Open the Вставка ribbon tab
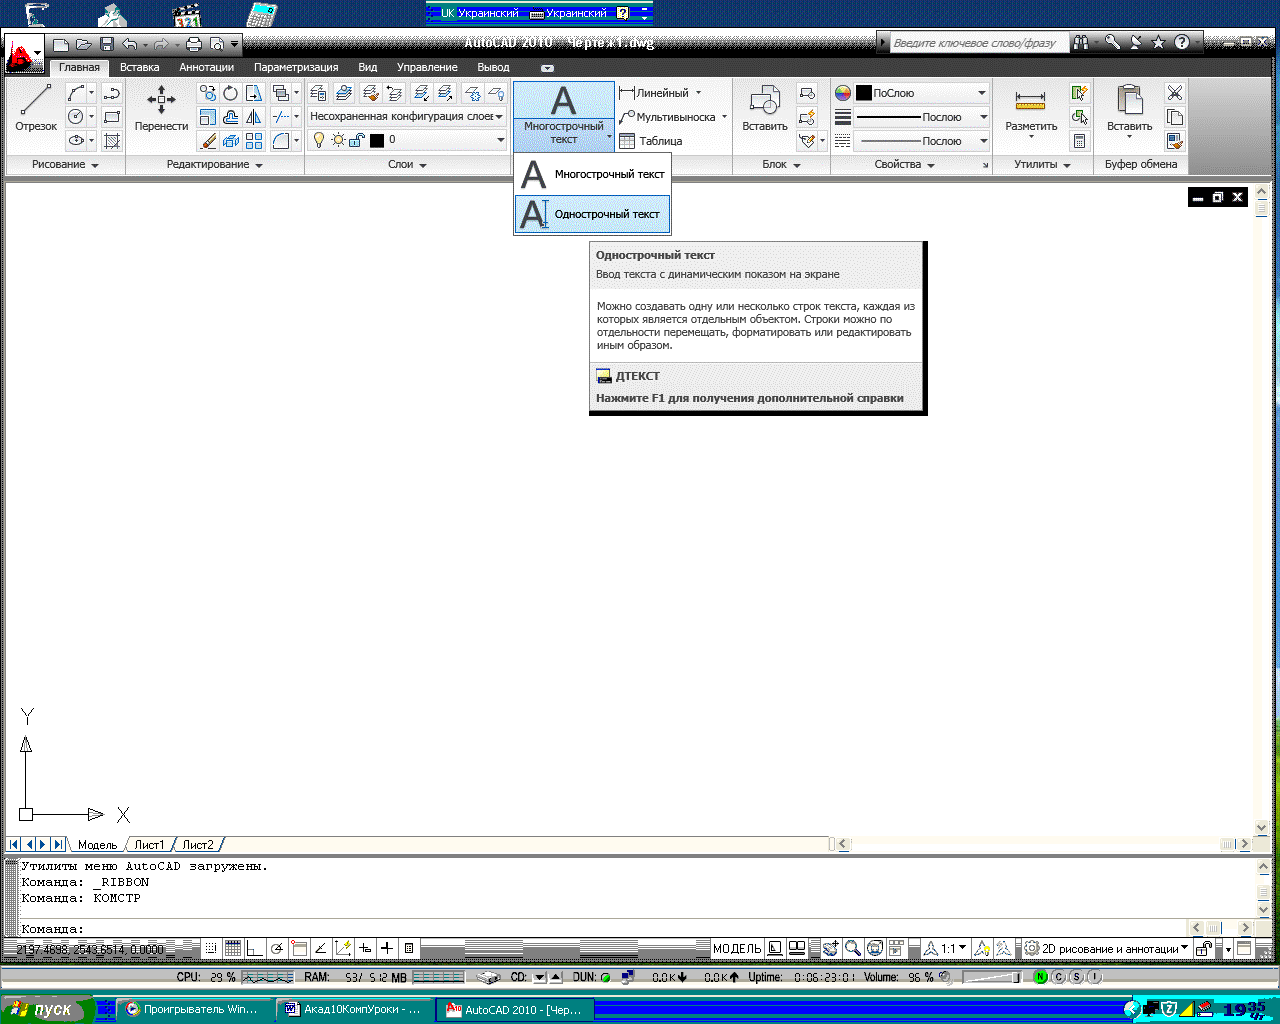1280x1024 pixels. tap(139, 68)
